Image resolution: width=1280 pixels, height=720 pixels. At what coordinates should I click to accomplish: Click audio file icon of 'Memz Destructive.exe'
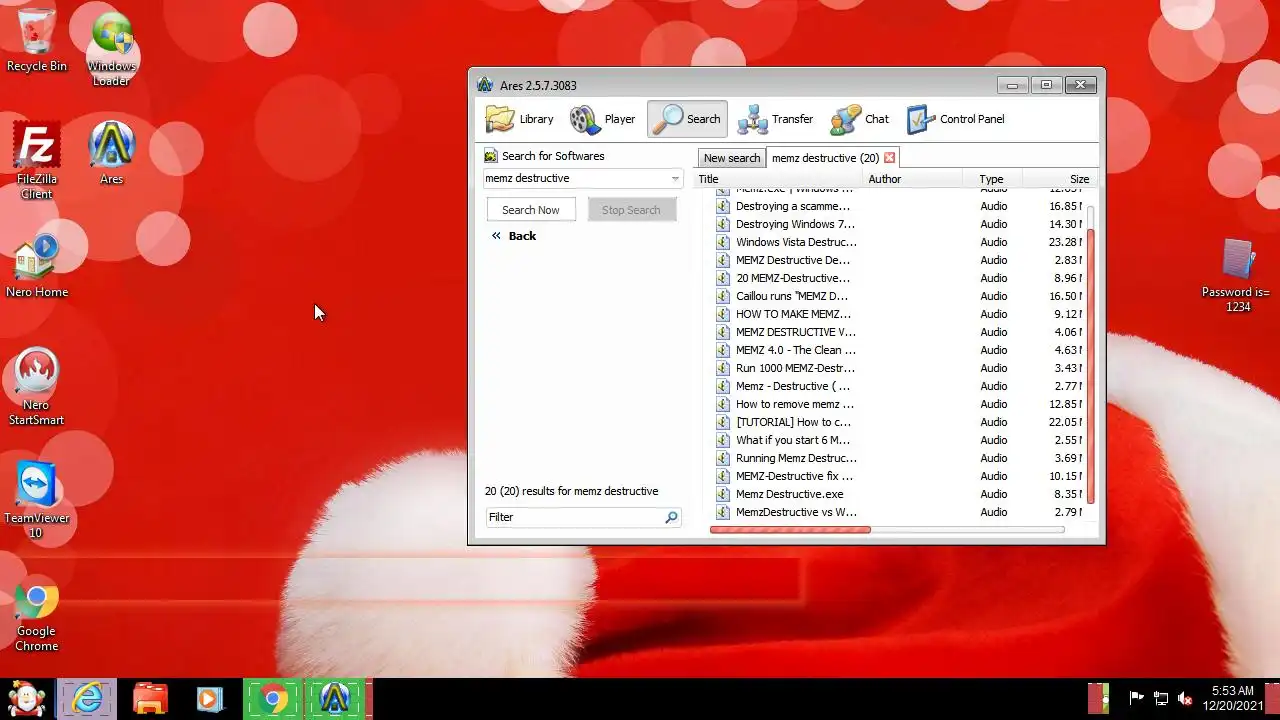click(723, 494)
